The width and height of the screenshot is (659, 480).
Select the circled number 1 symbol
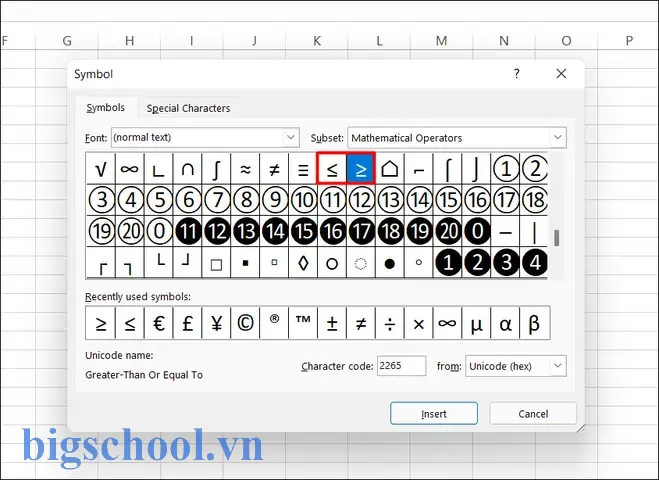click(506, 169)
